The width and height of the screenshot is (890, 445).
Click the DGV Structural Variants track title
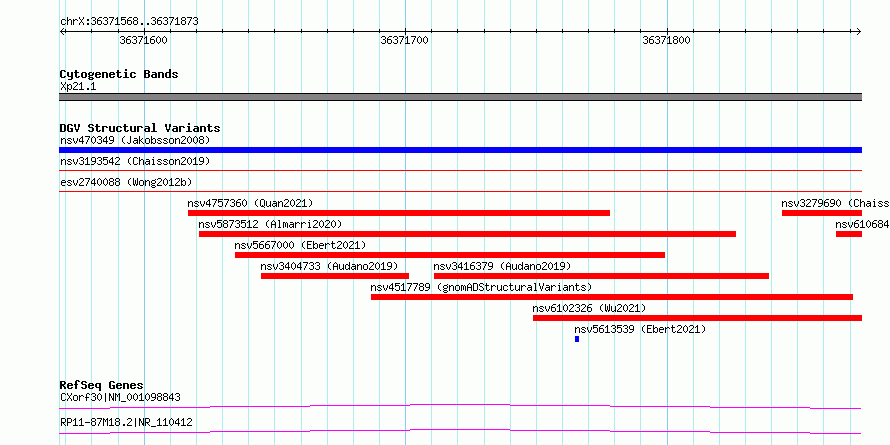click(x=140, y=128)
